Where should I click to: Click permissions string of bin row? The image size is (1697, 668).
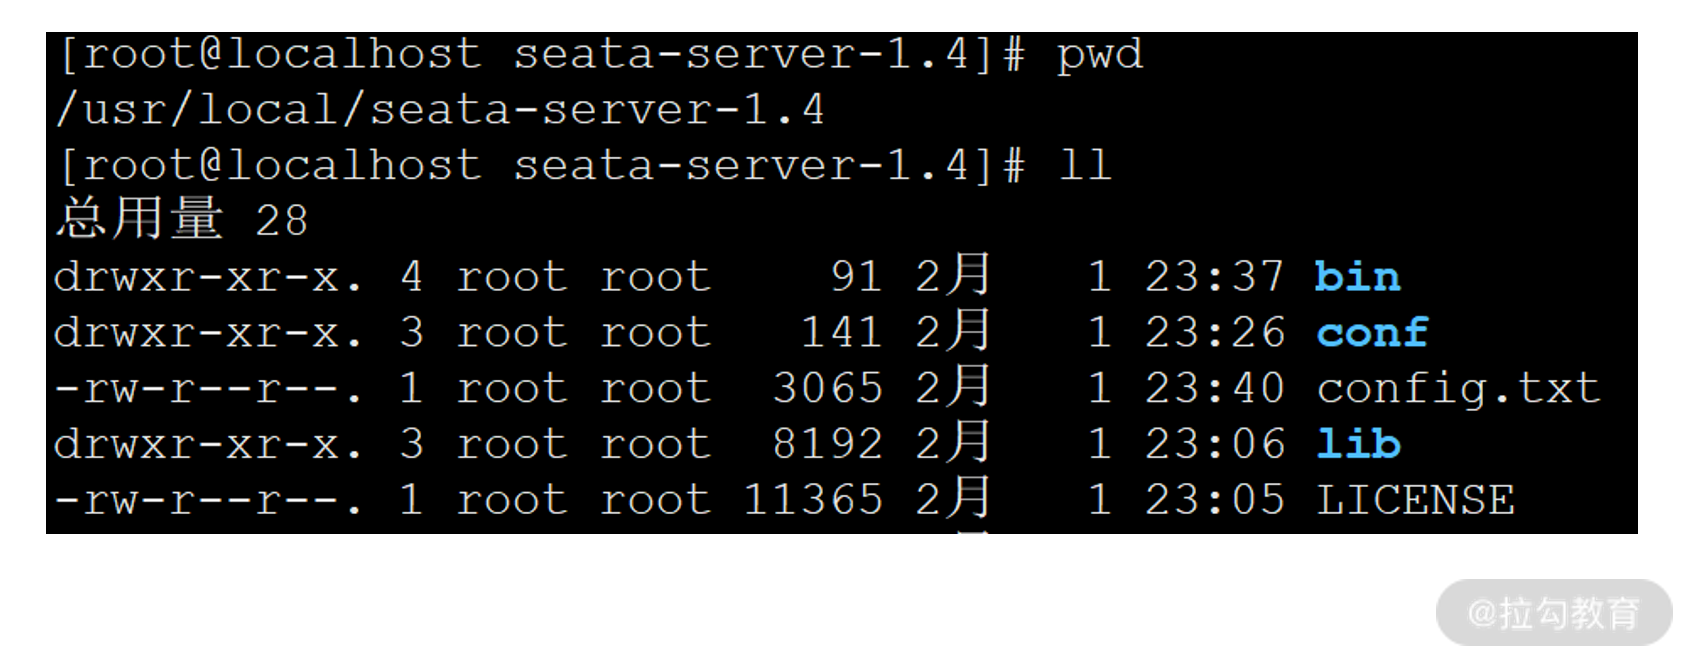(x=207, y=277)
